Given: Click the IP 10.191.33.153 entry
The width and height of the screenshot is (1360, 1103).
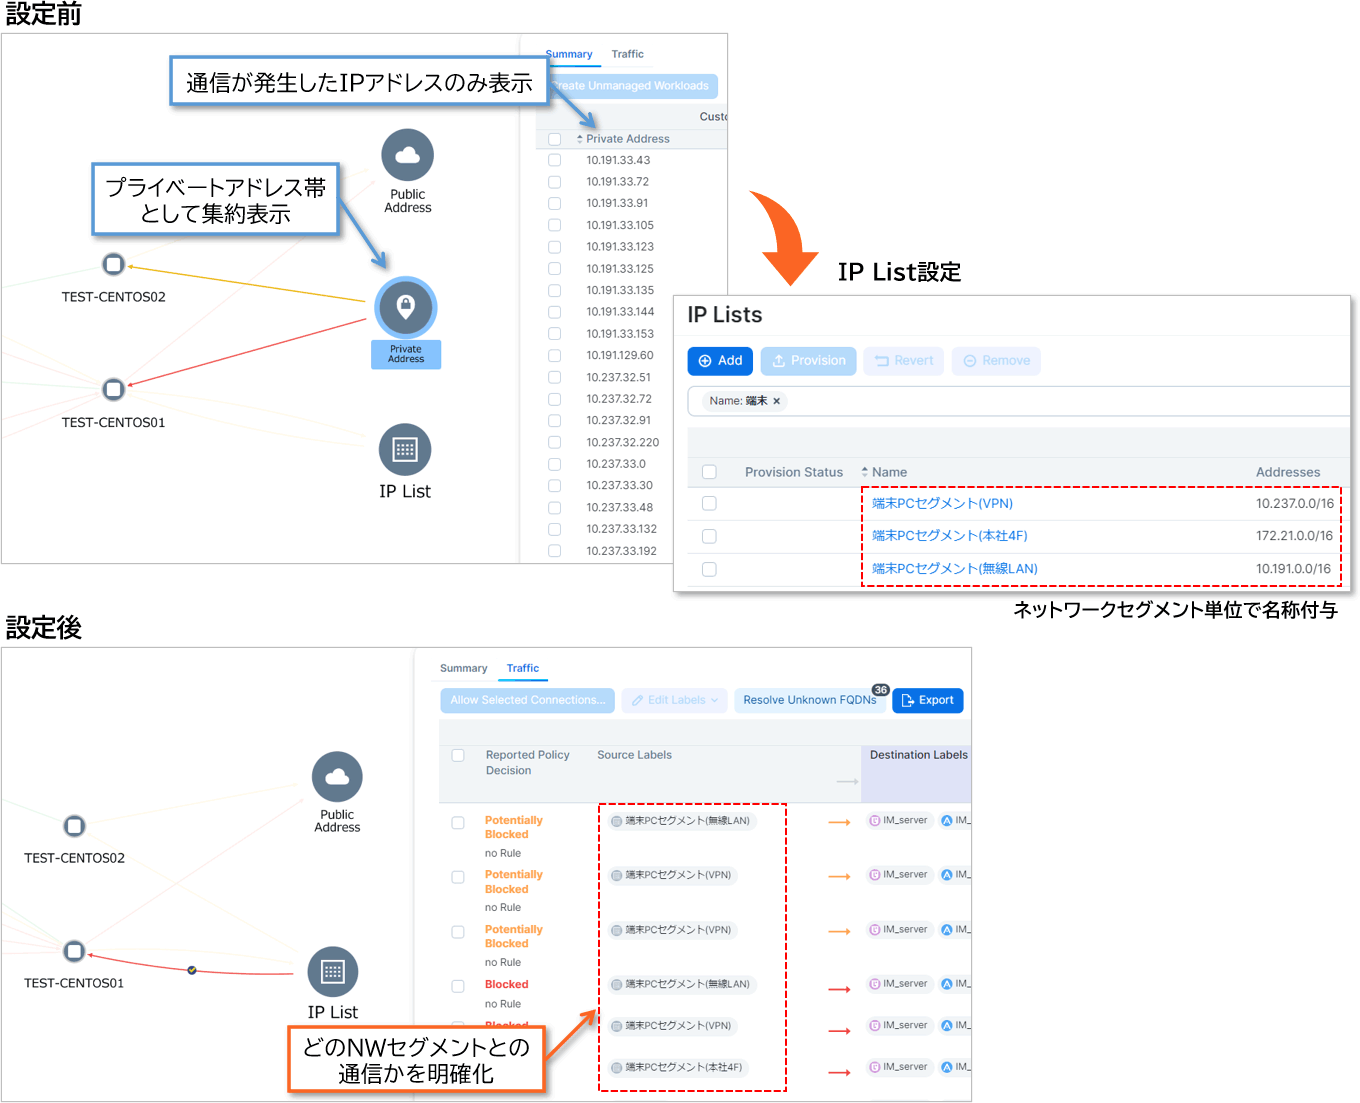Looking at the screenshot, I should pyautogui.click(x=620, y=334).
